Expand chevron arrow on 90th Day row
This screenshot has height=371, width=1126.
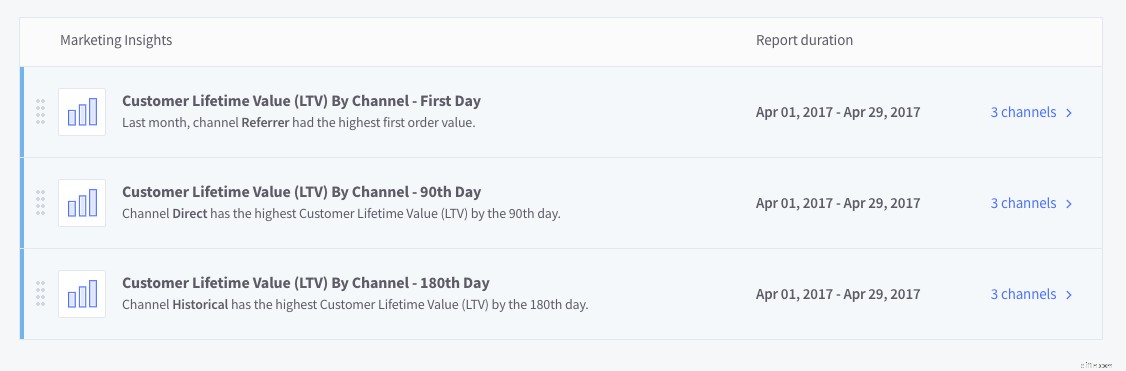click(x=1069, y=204)
